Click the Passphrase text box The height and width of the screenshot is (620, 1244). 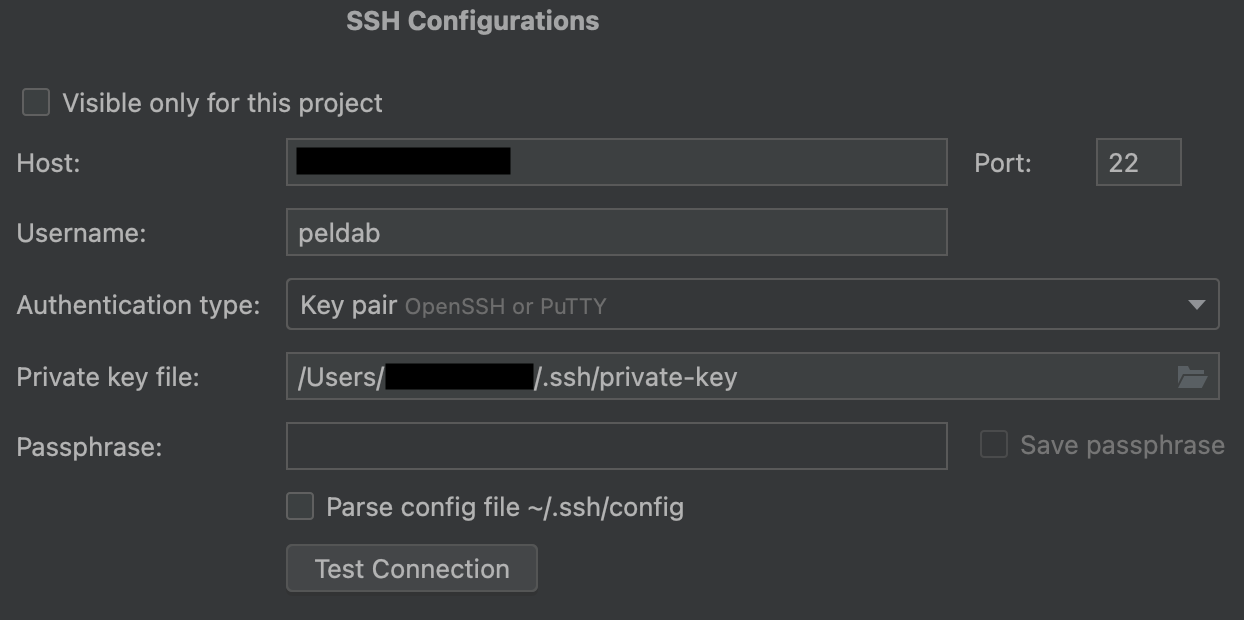click(615, 446)
